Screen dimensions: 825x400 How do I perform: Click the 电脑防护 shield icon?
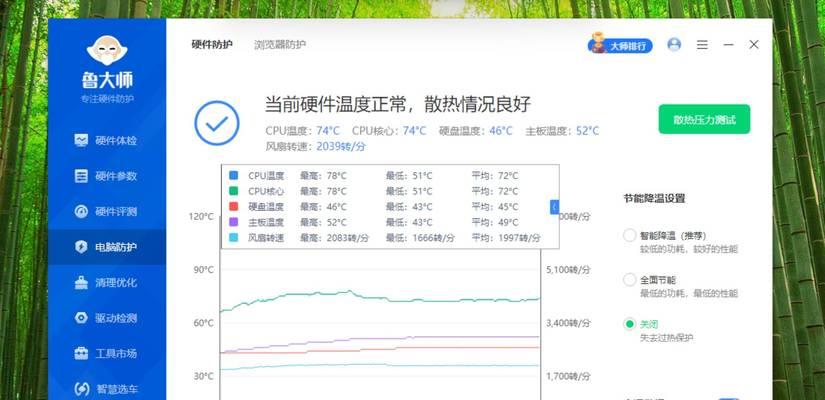click(x=81, y=247)
